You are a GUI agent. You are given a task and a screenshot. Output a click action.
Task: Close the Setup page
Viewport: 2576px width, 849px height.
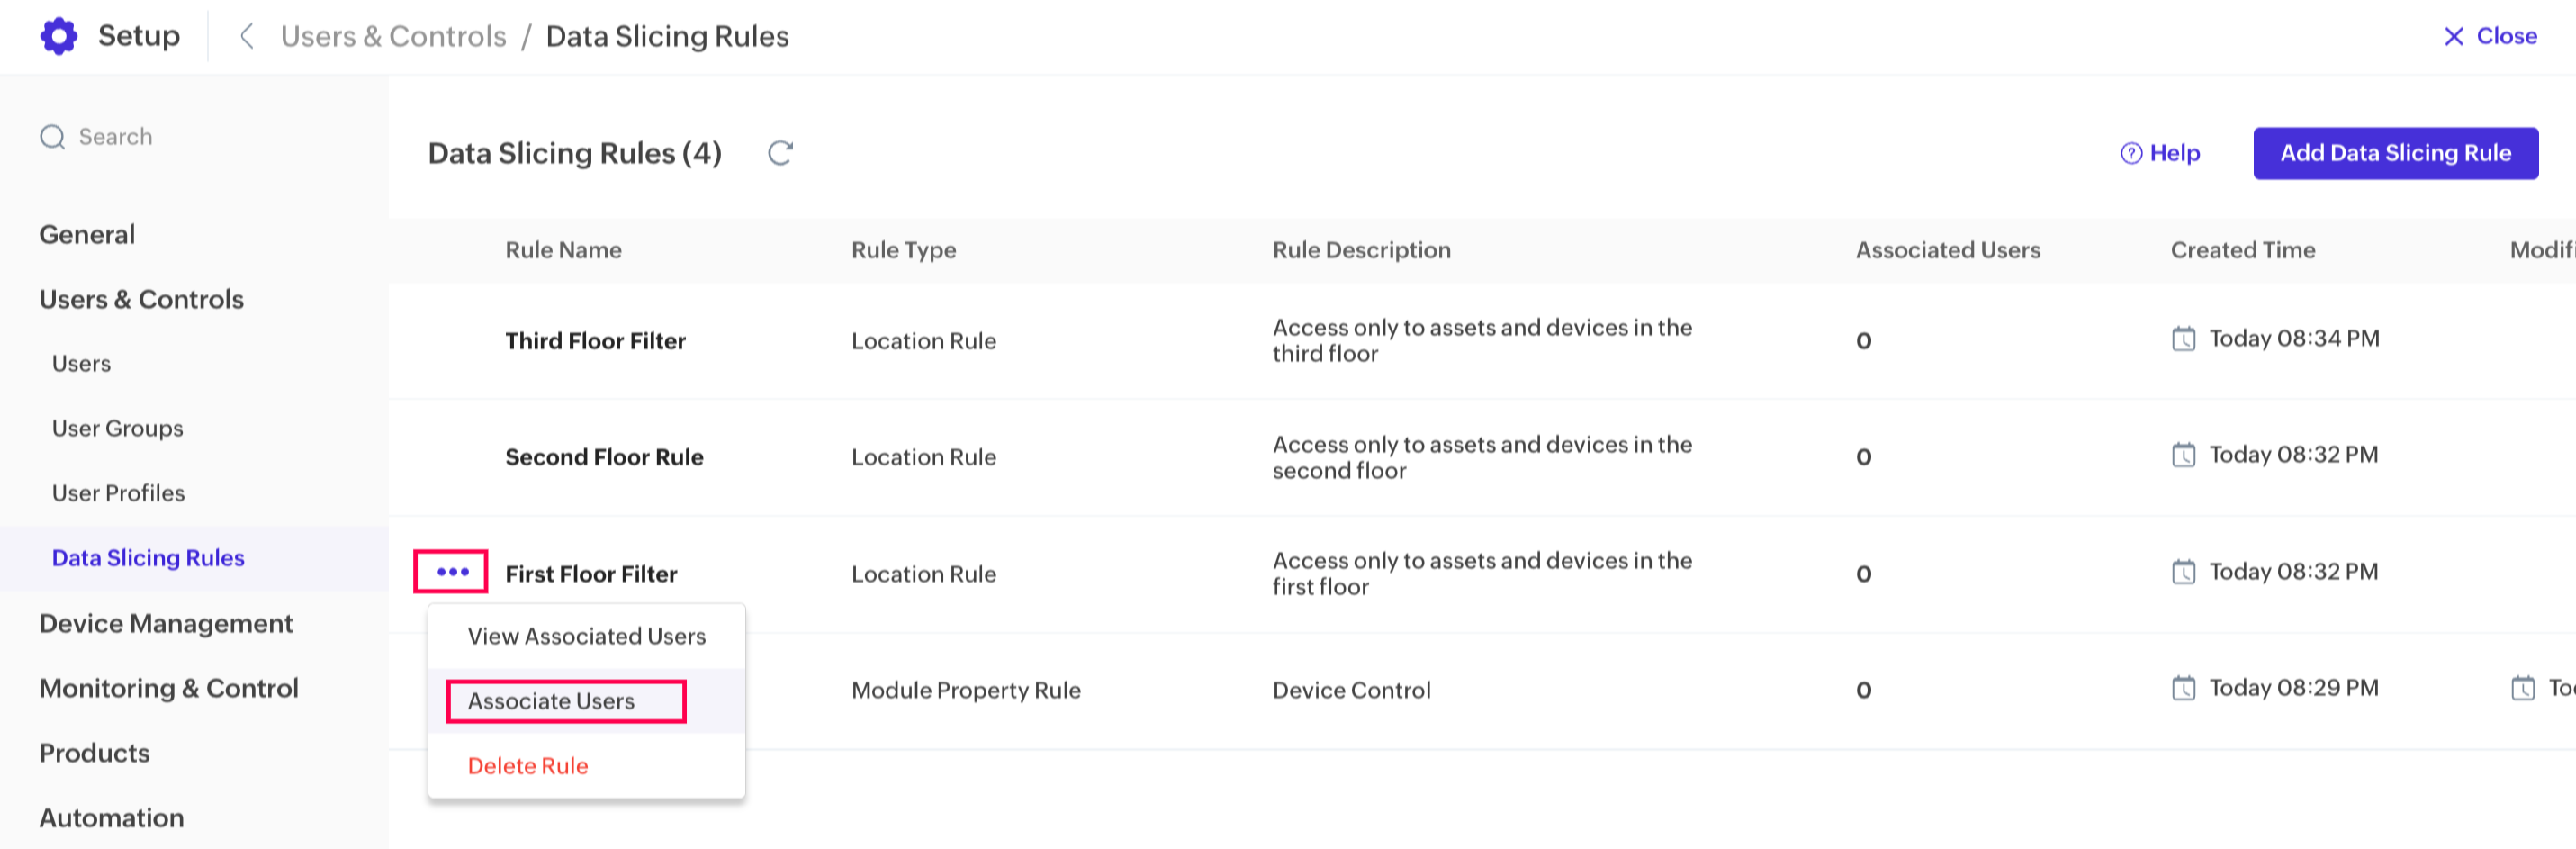tap(2490, 36)
